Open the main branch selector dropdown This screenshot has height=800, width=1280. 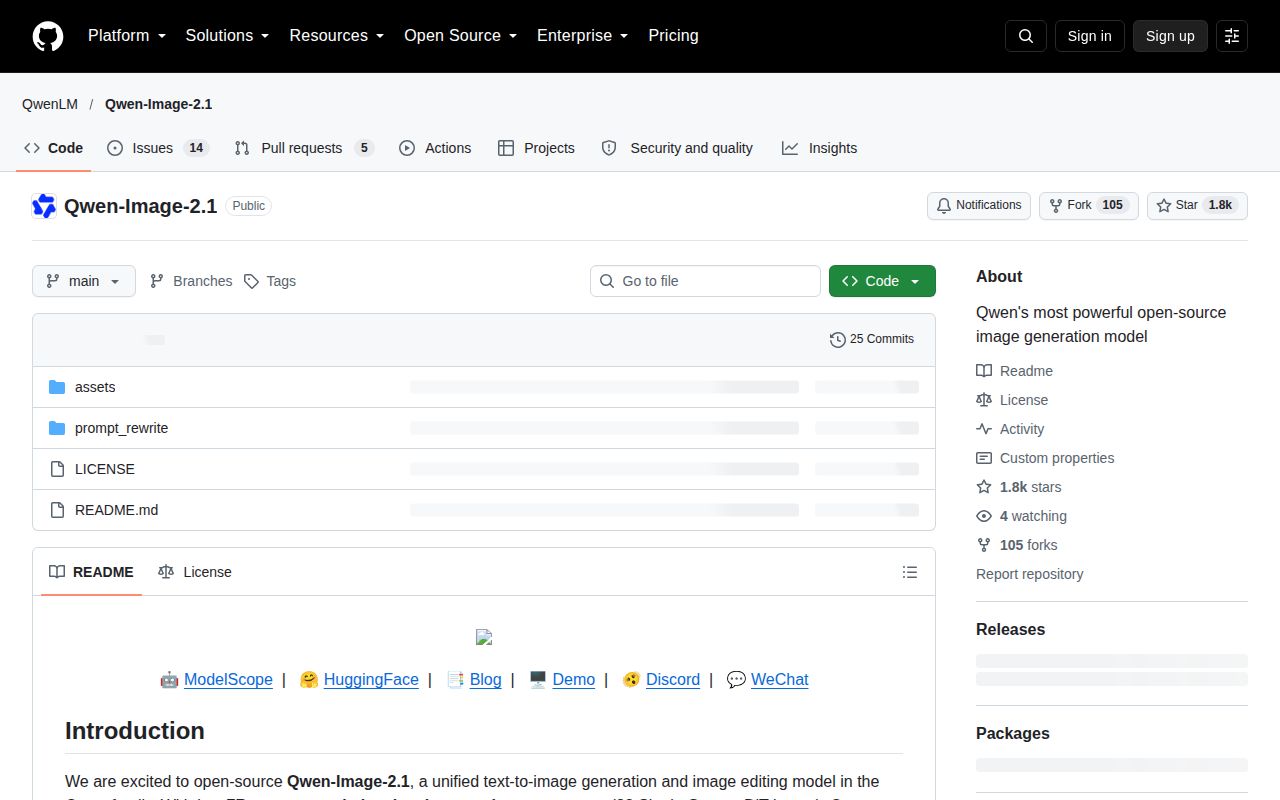(x=84, y=281)
